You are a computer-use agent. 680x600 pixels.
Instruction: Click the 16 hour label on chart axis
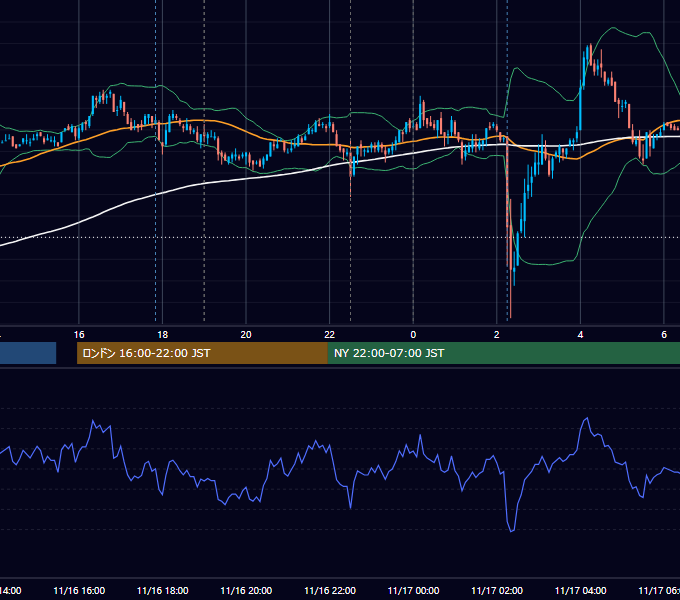79,335
